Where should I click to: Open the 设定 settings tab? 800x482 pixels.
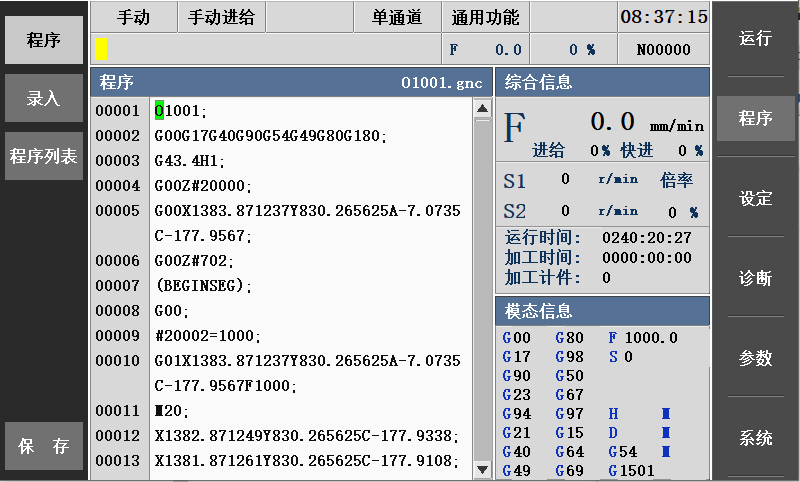click(756, 198)
